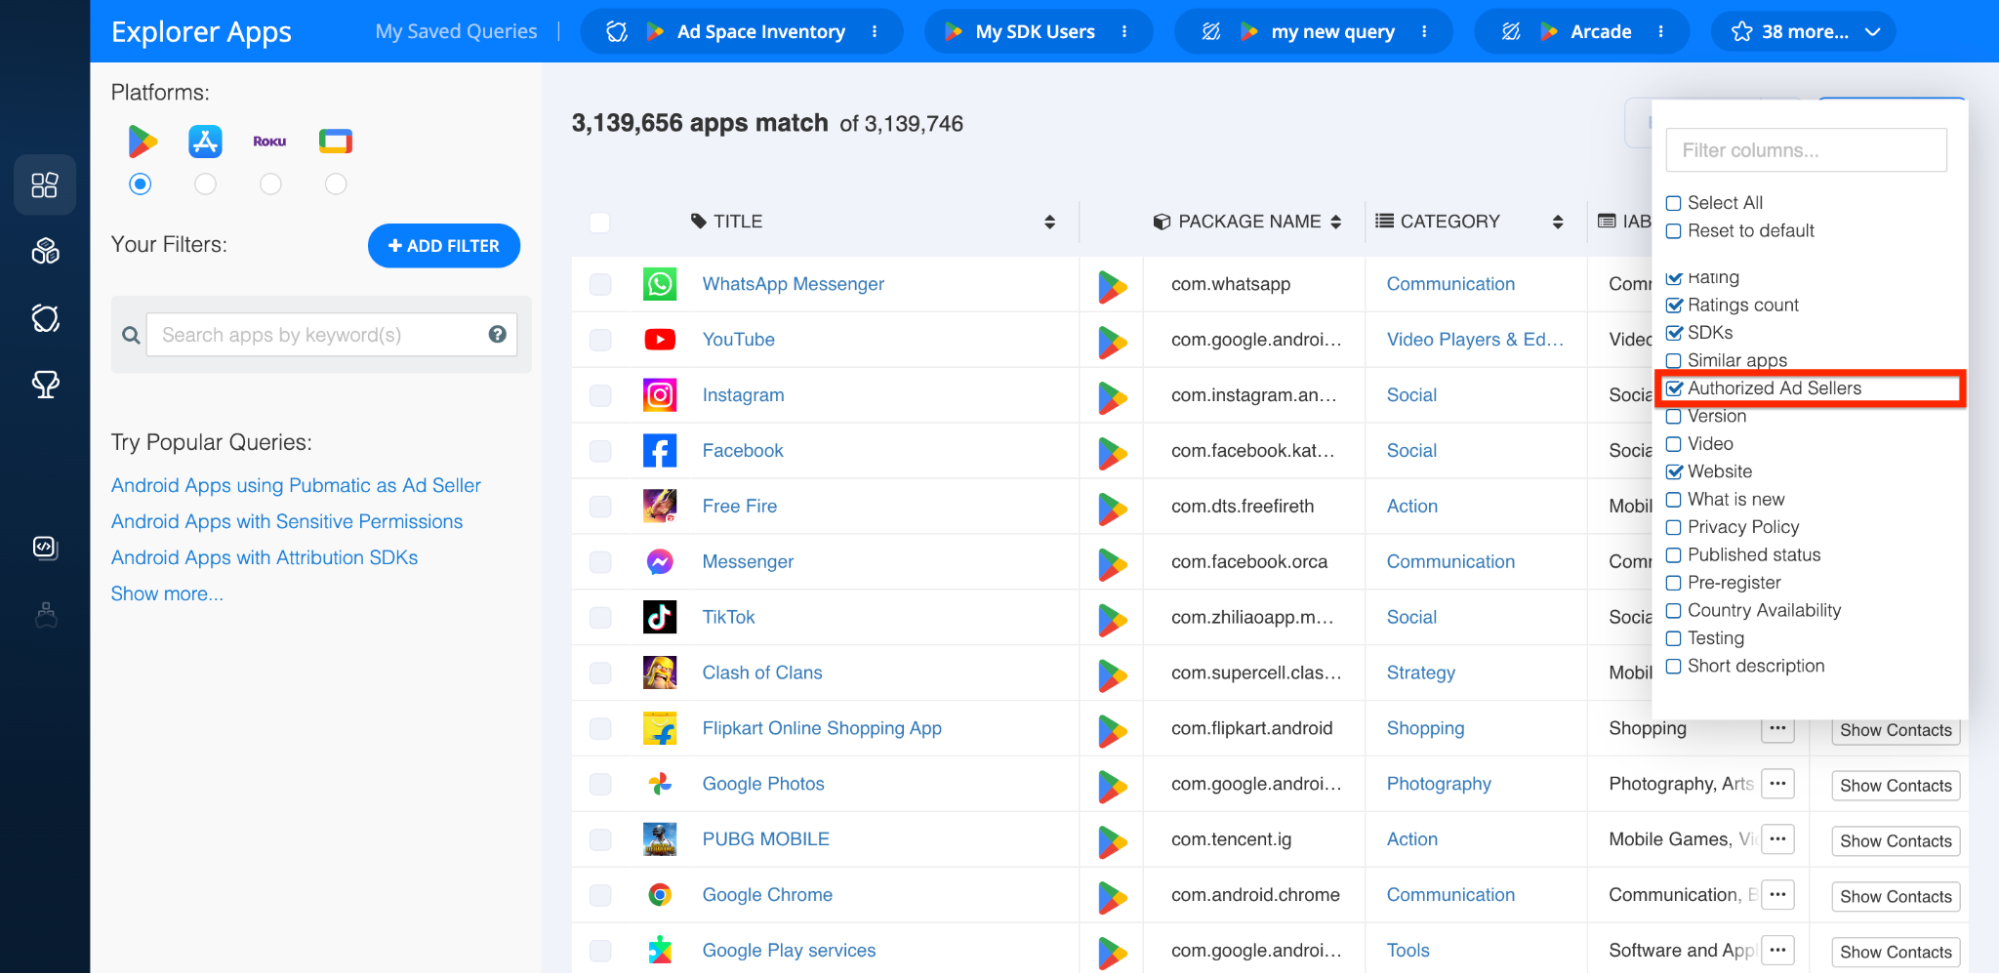
Task: Click the Instagram app icon
Action: point(660,395)
